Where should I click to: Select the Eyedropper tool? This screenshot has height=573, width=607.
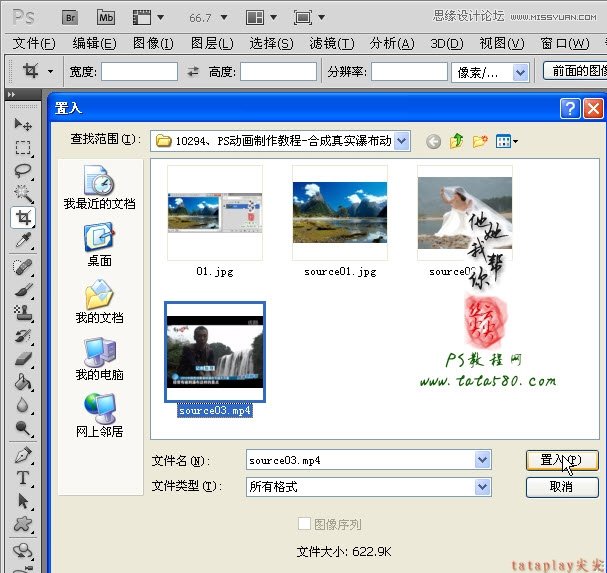click(23, 240)
